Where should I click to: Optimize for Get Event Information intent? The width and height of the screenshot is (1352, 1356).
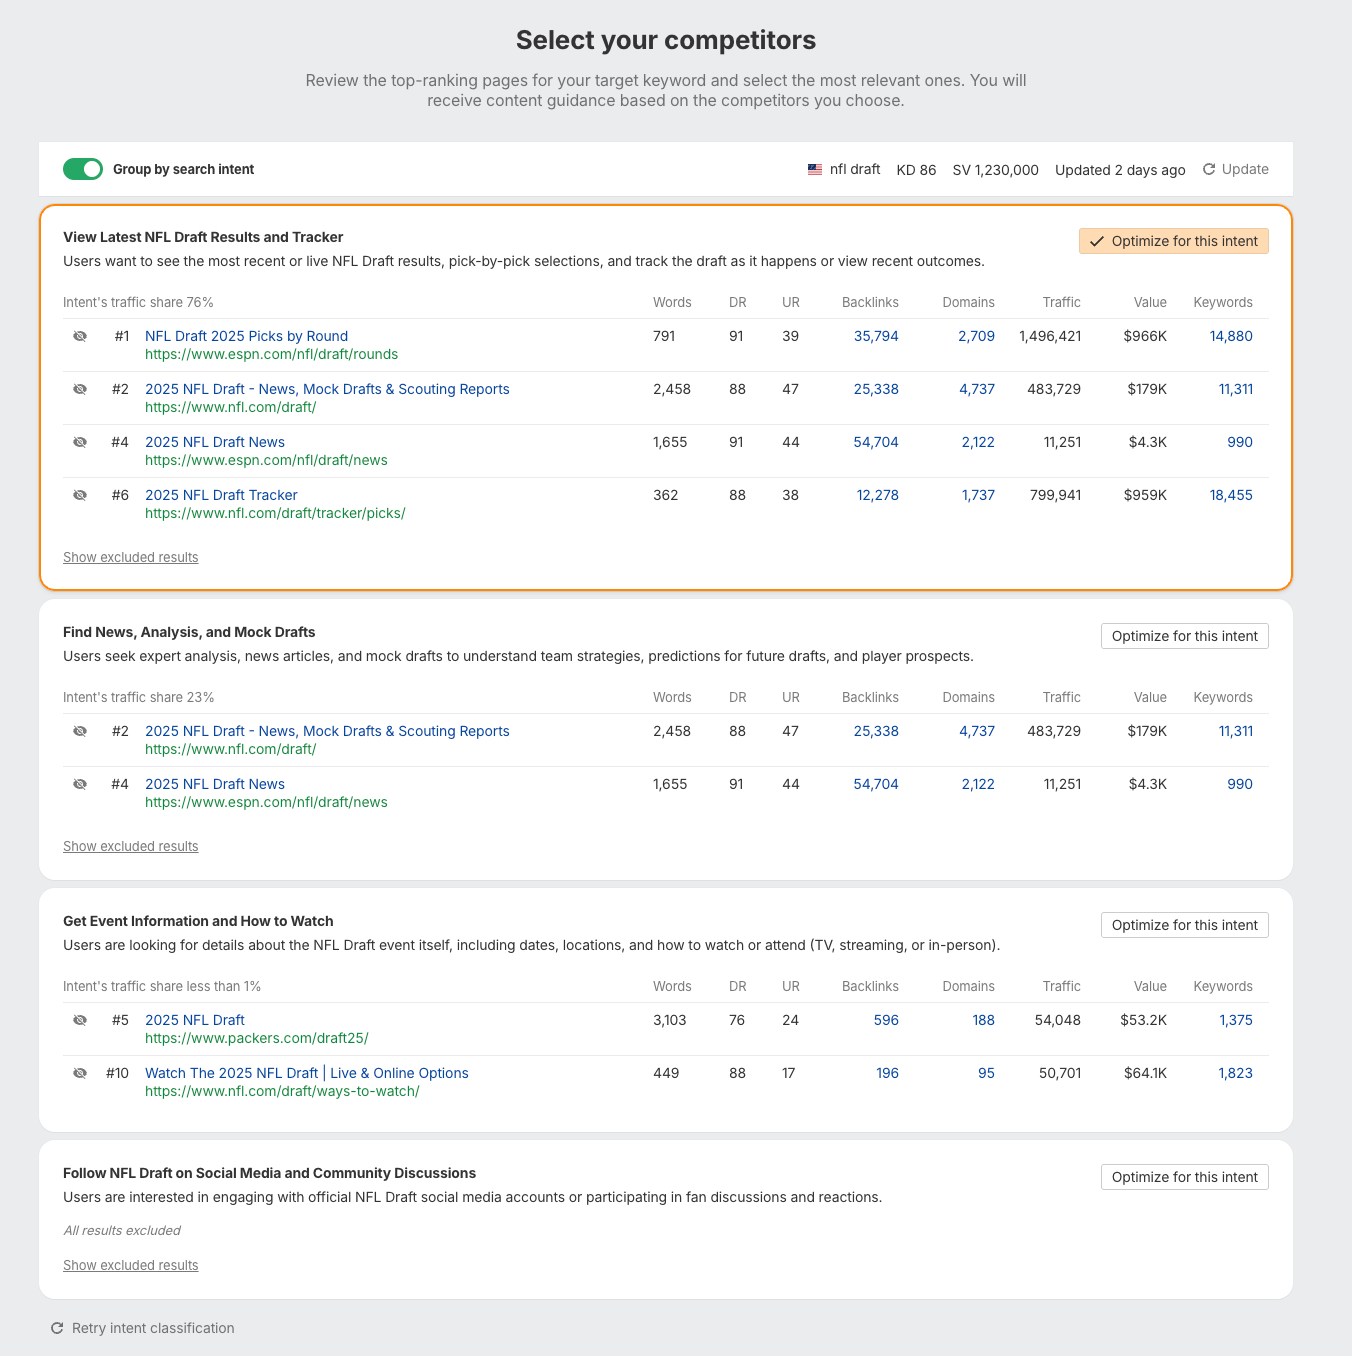tap(1184, 925)
